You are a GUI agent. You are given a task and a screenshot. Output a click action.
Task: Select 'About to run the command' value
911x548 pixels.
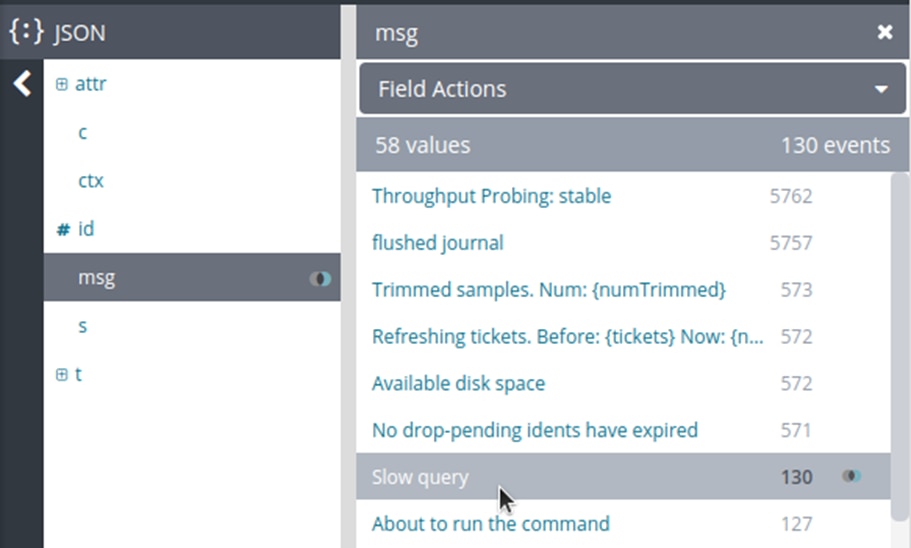490,523
